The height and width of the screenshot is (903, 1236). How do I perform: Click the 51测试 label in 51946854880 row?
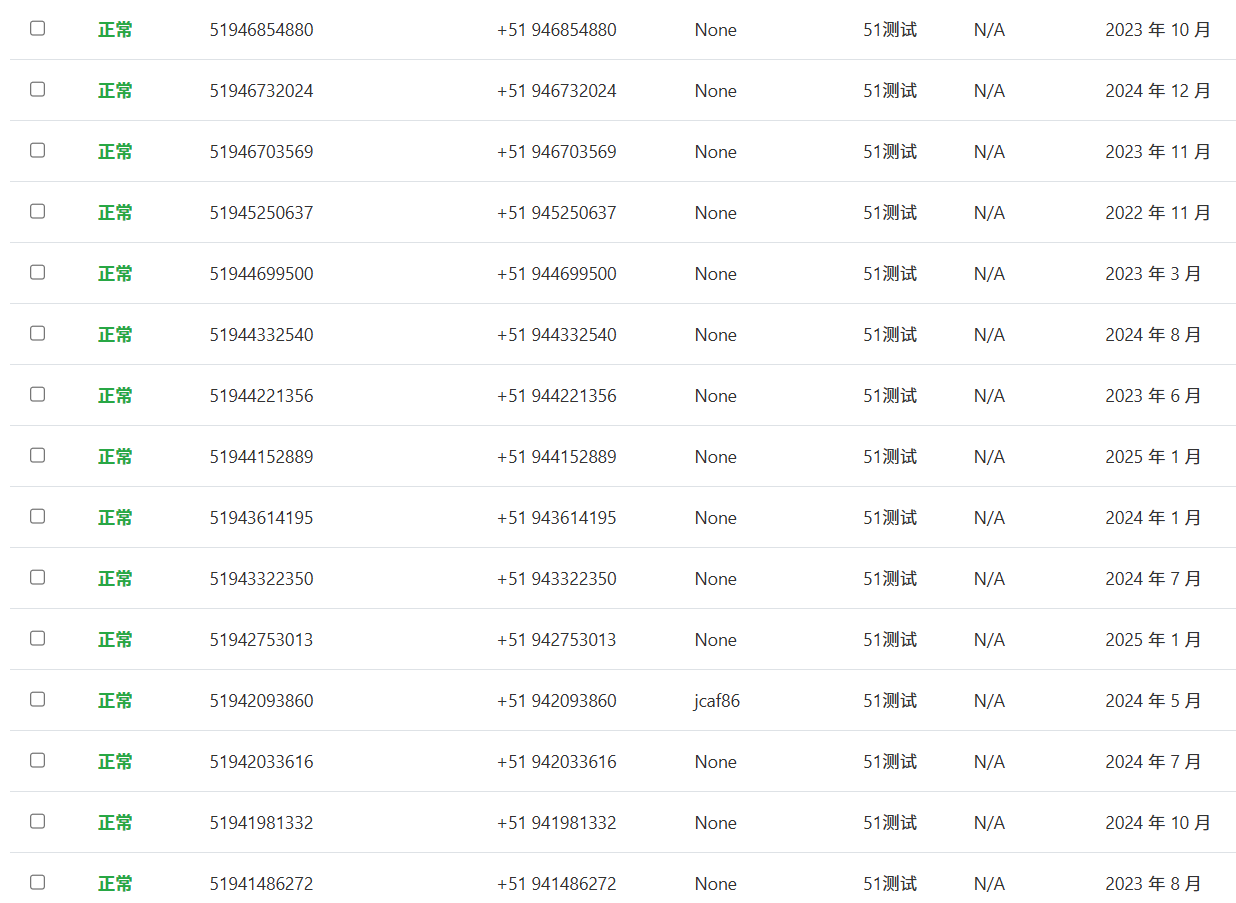(x=889, y=30)
